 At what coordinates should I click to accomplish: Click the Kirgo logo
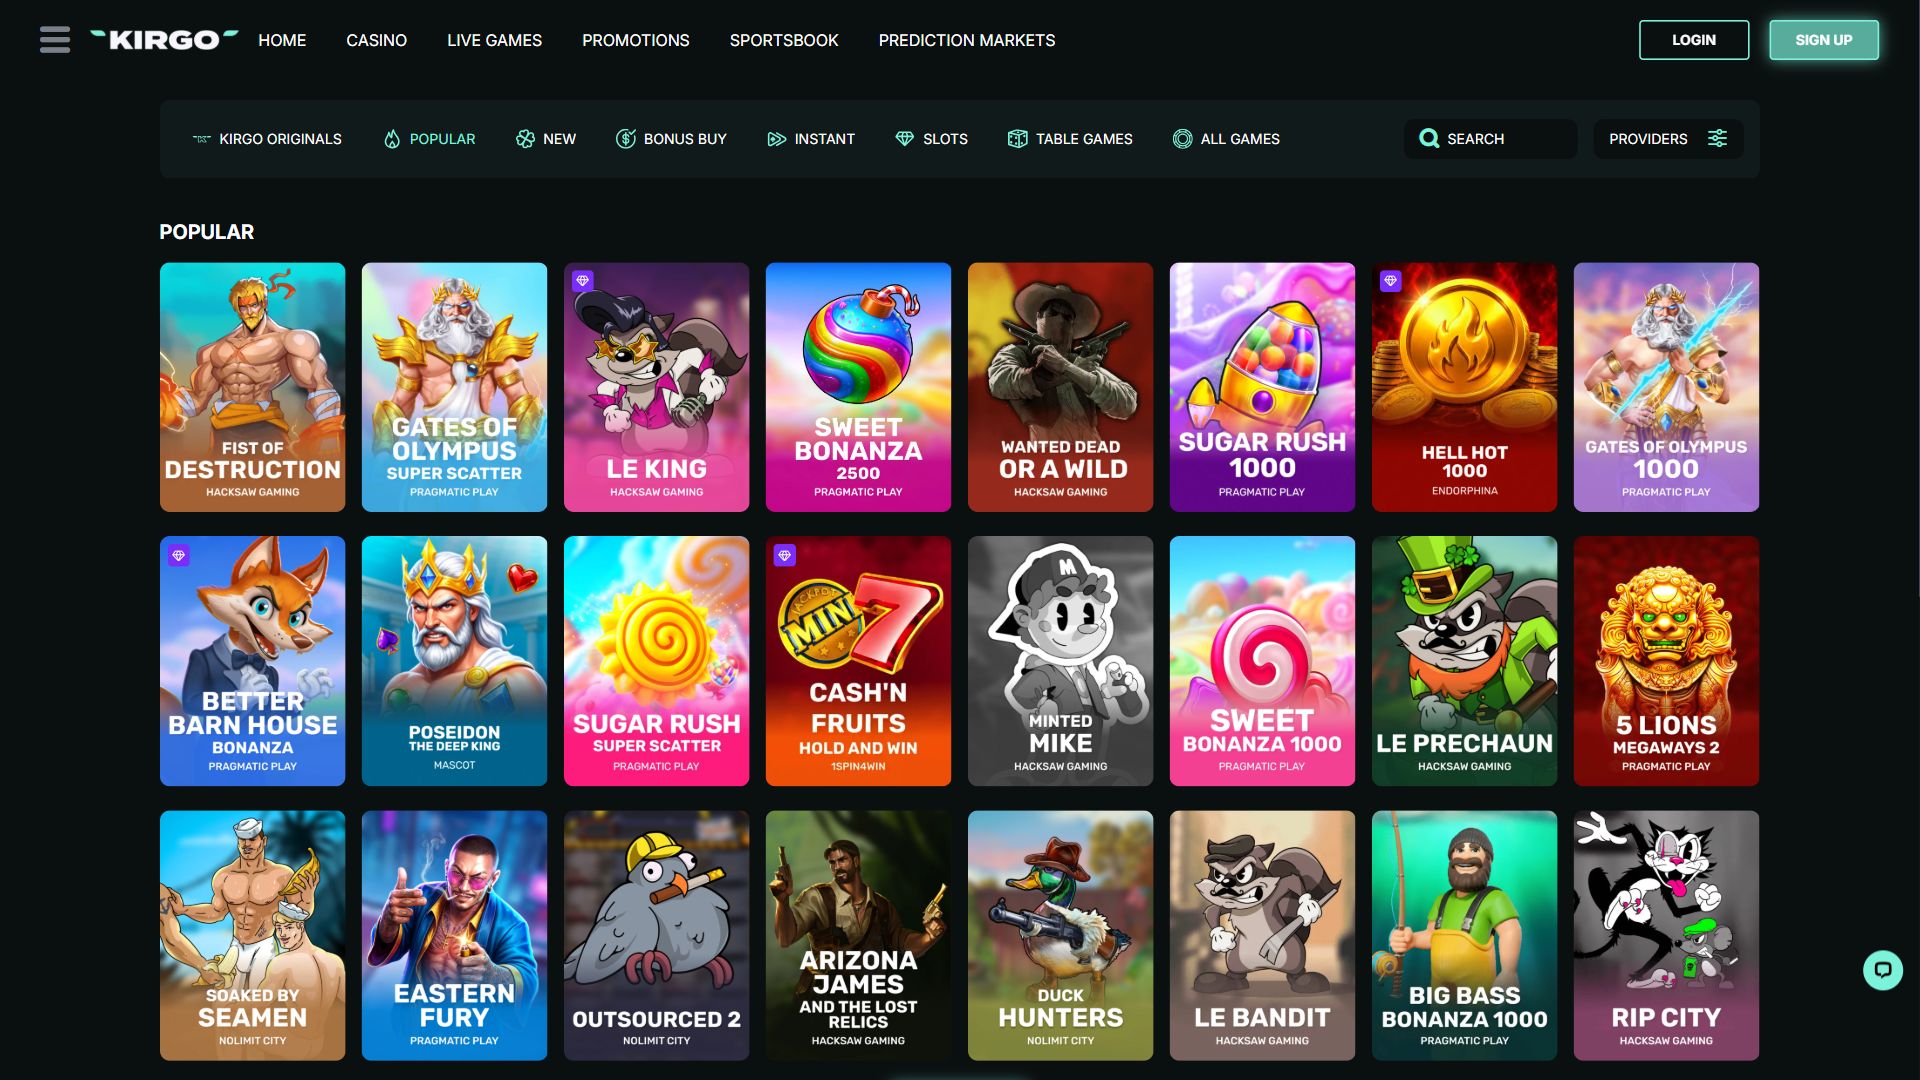point(164,40)
